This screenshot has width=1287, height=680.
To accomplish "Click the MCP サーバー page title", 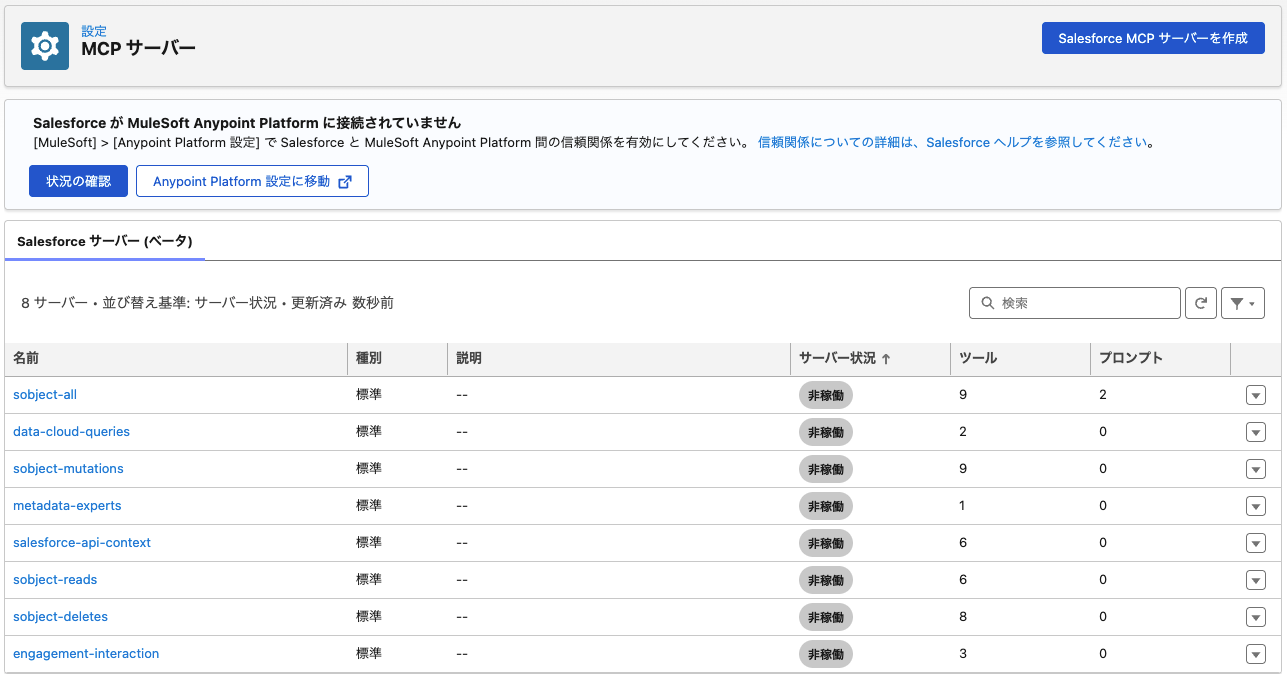I will point(138,48).
